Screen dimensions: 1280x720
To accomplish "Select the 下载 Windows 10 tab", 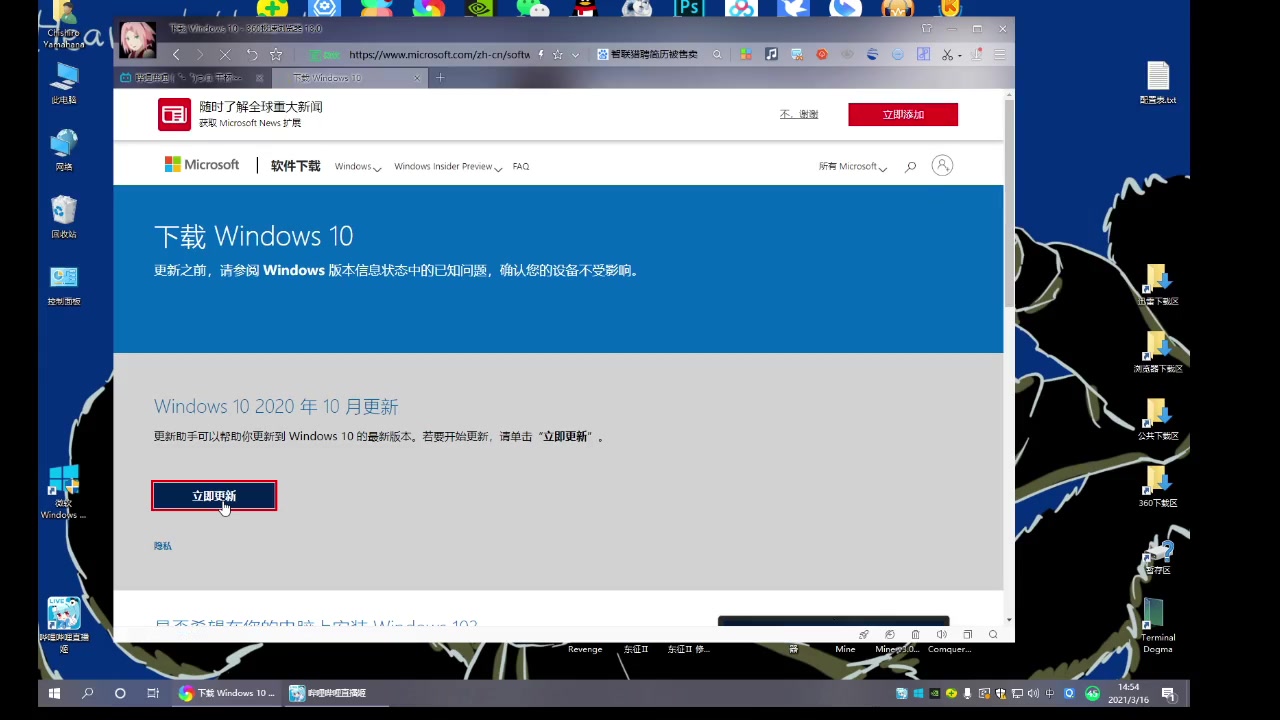I will (350, 78).
